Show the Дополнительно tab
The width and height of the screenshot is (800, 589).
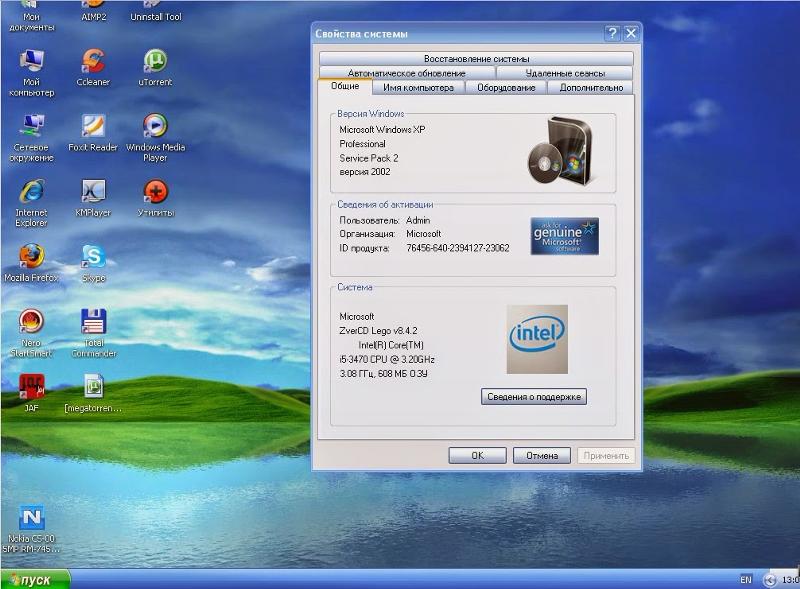click(x=591, y=87)
